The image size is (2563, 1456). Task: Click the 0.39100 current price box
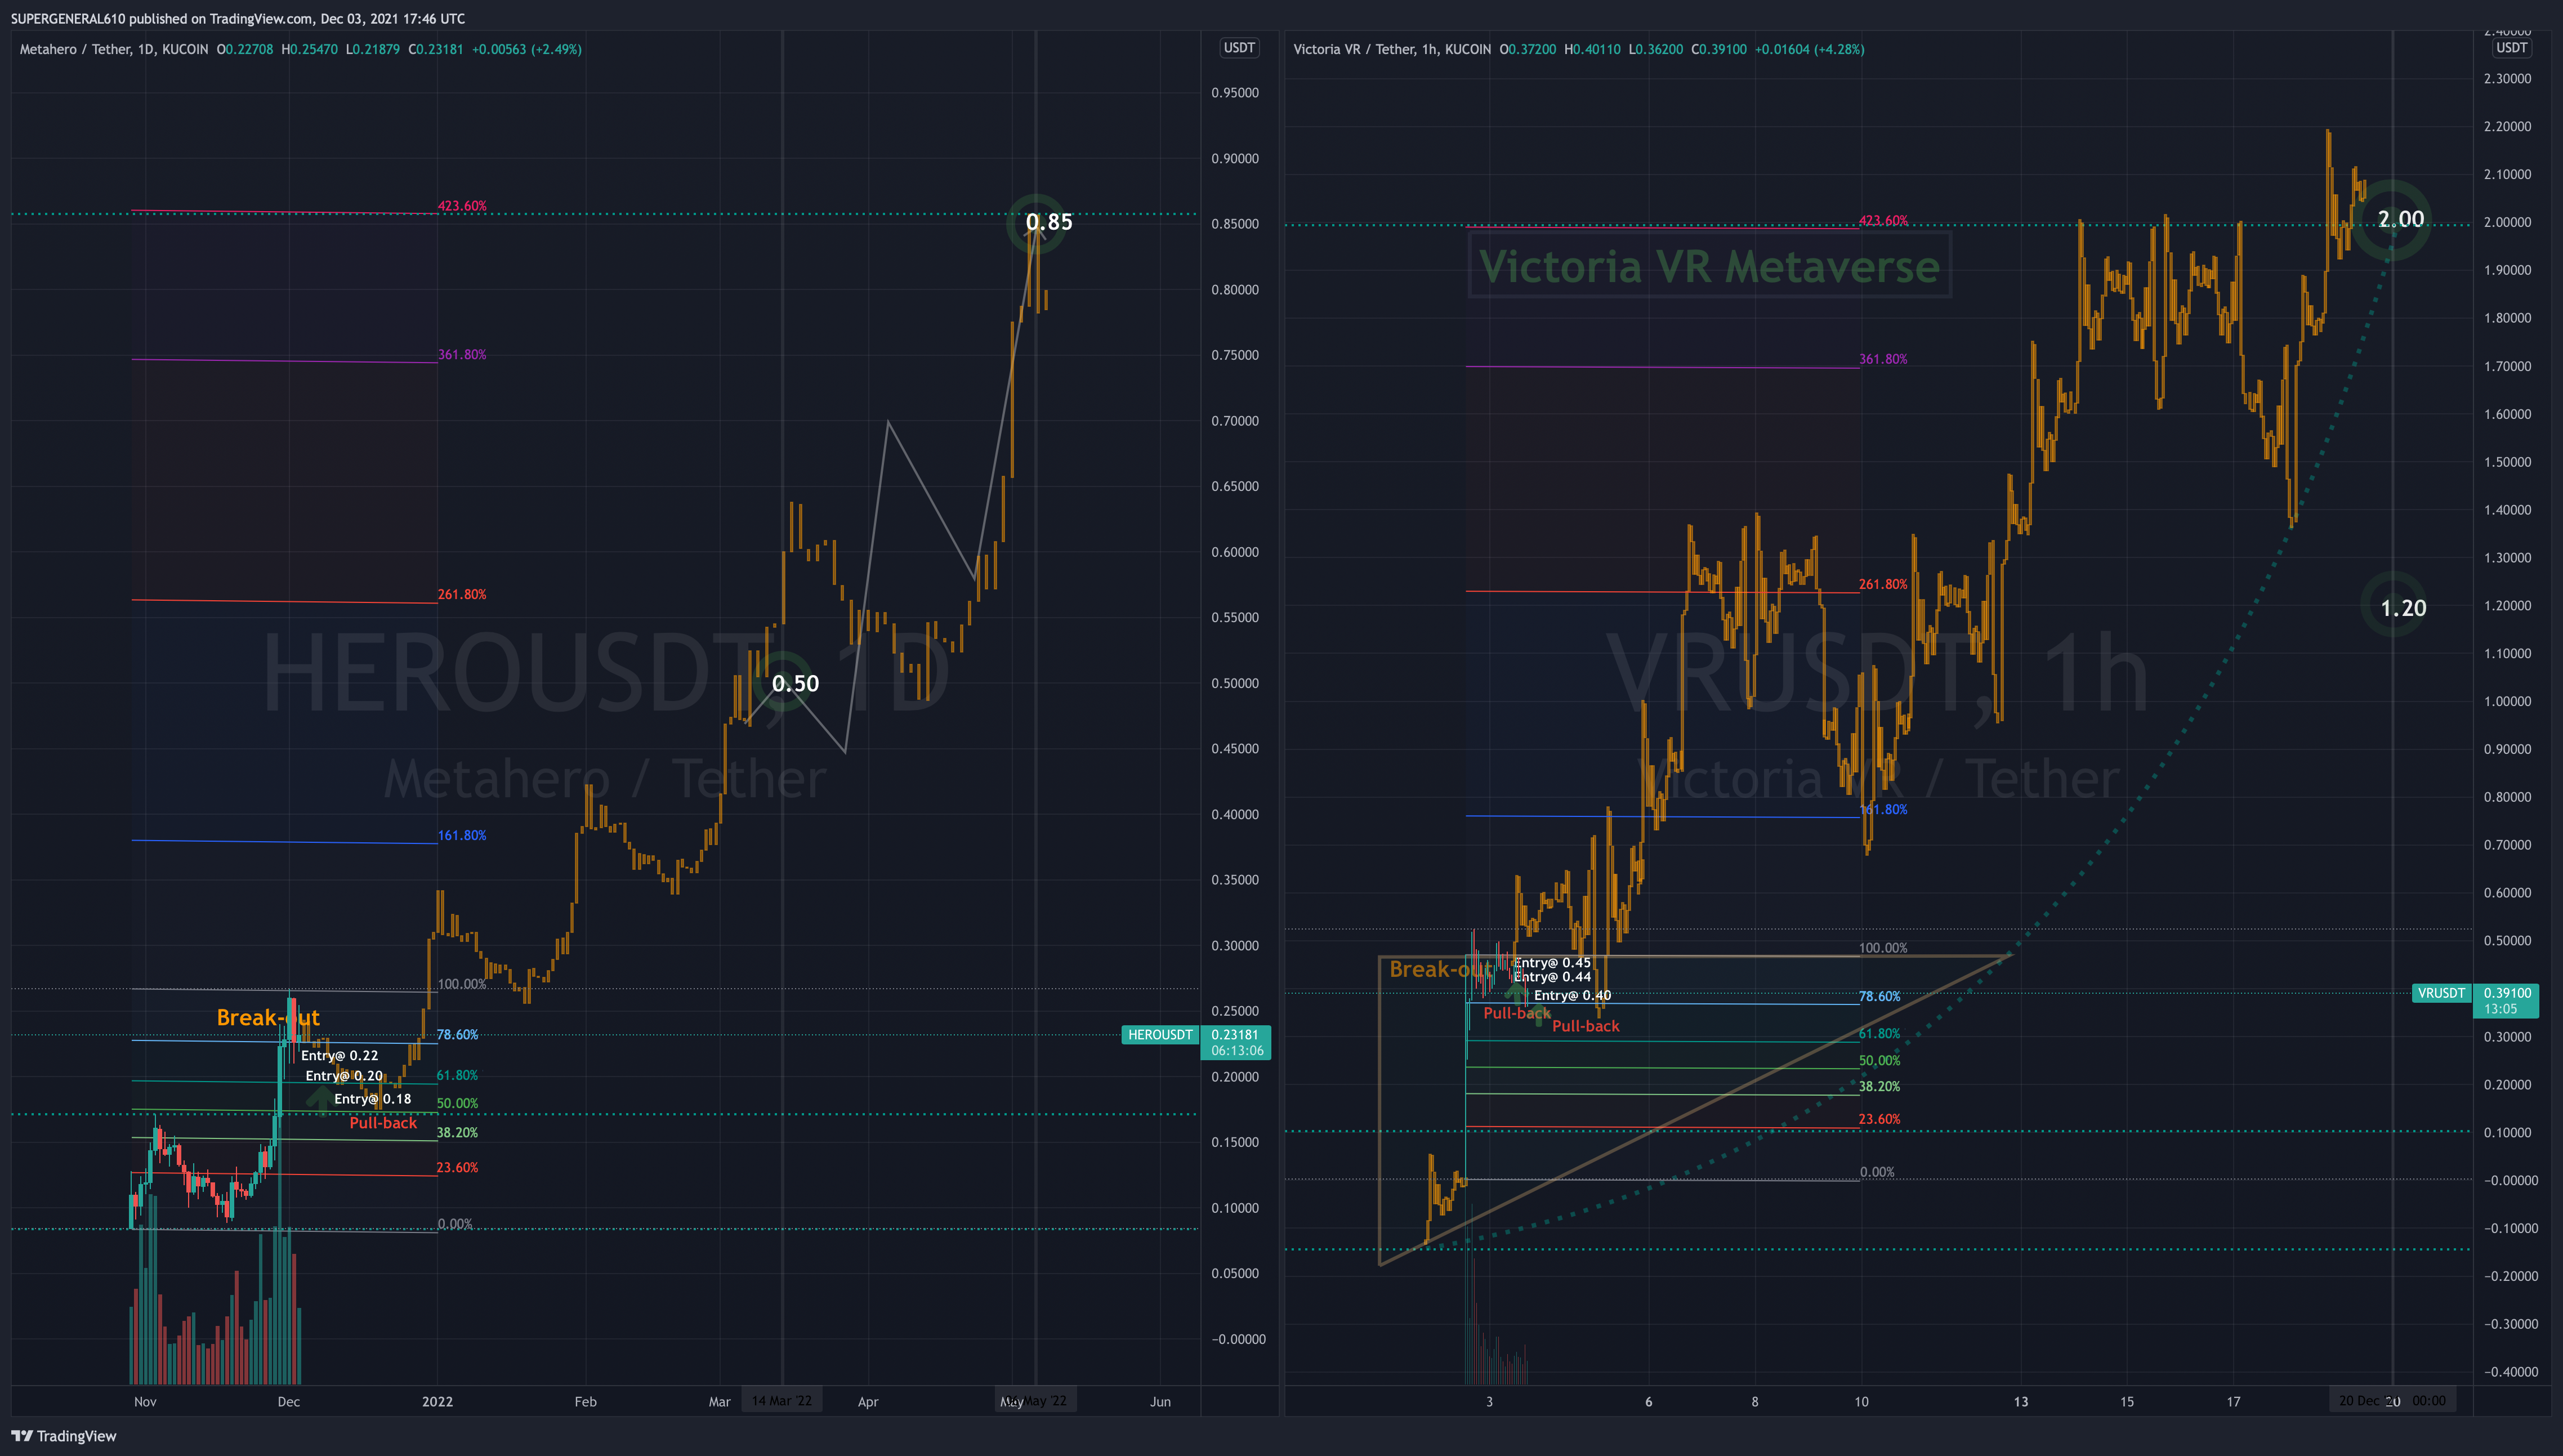[2506, 1000]
